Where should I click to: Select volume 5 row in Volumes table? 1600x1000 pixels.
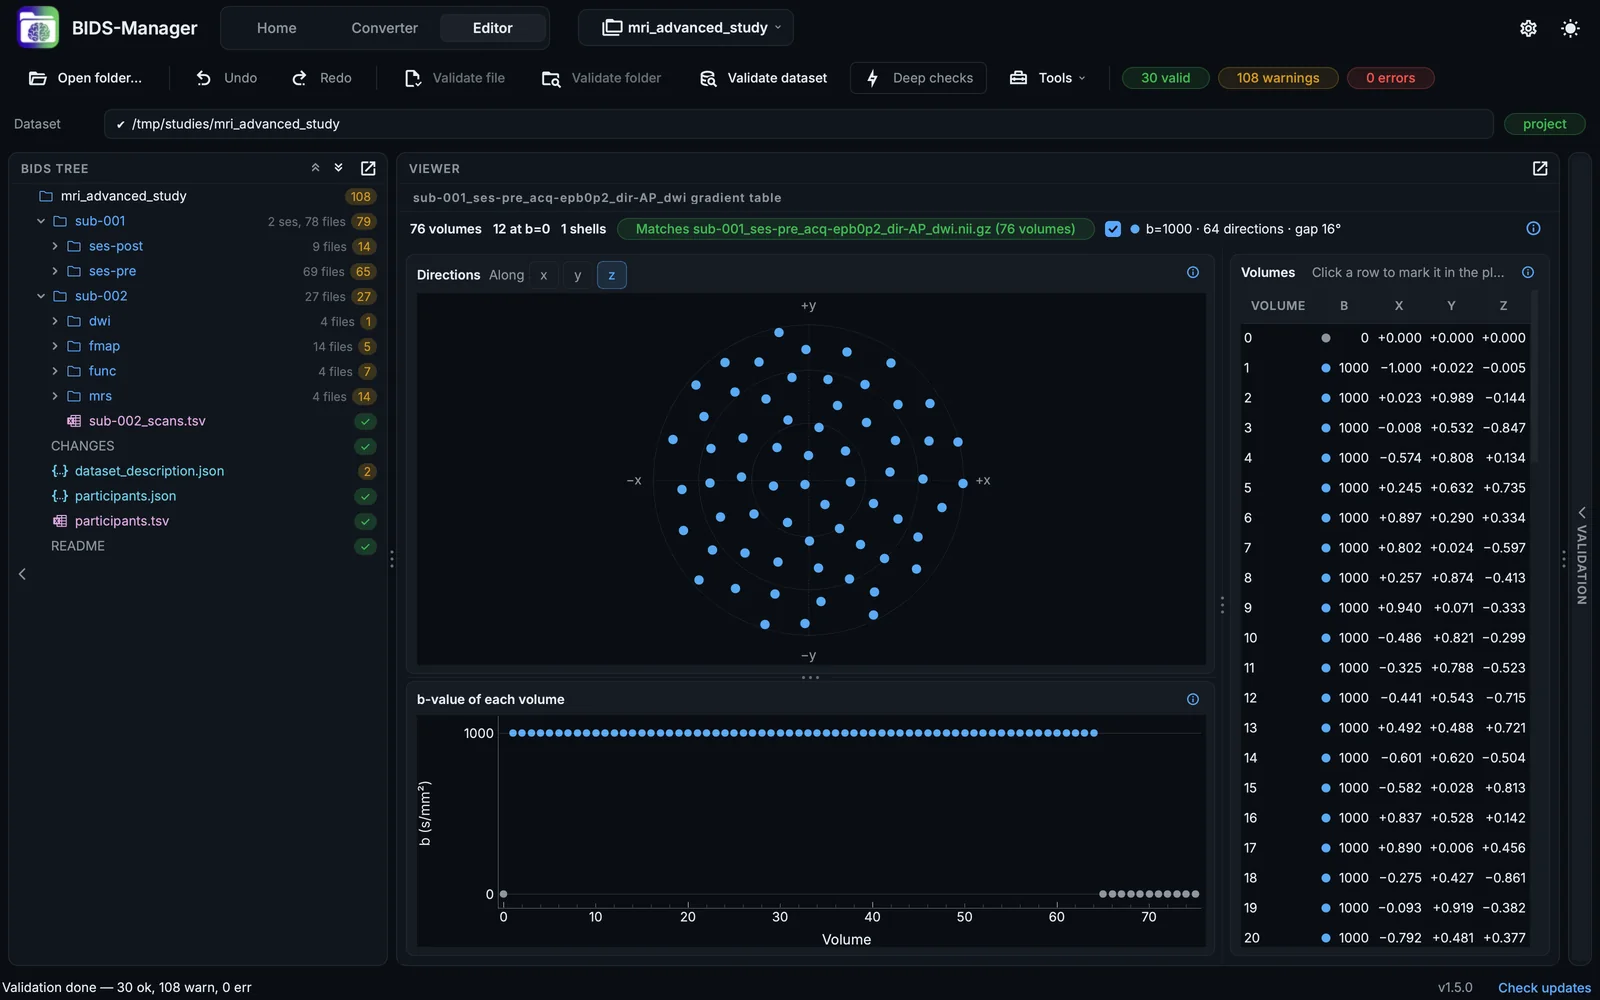[1385, 488]
